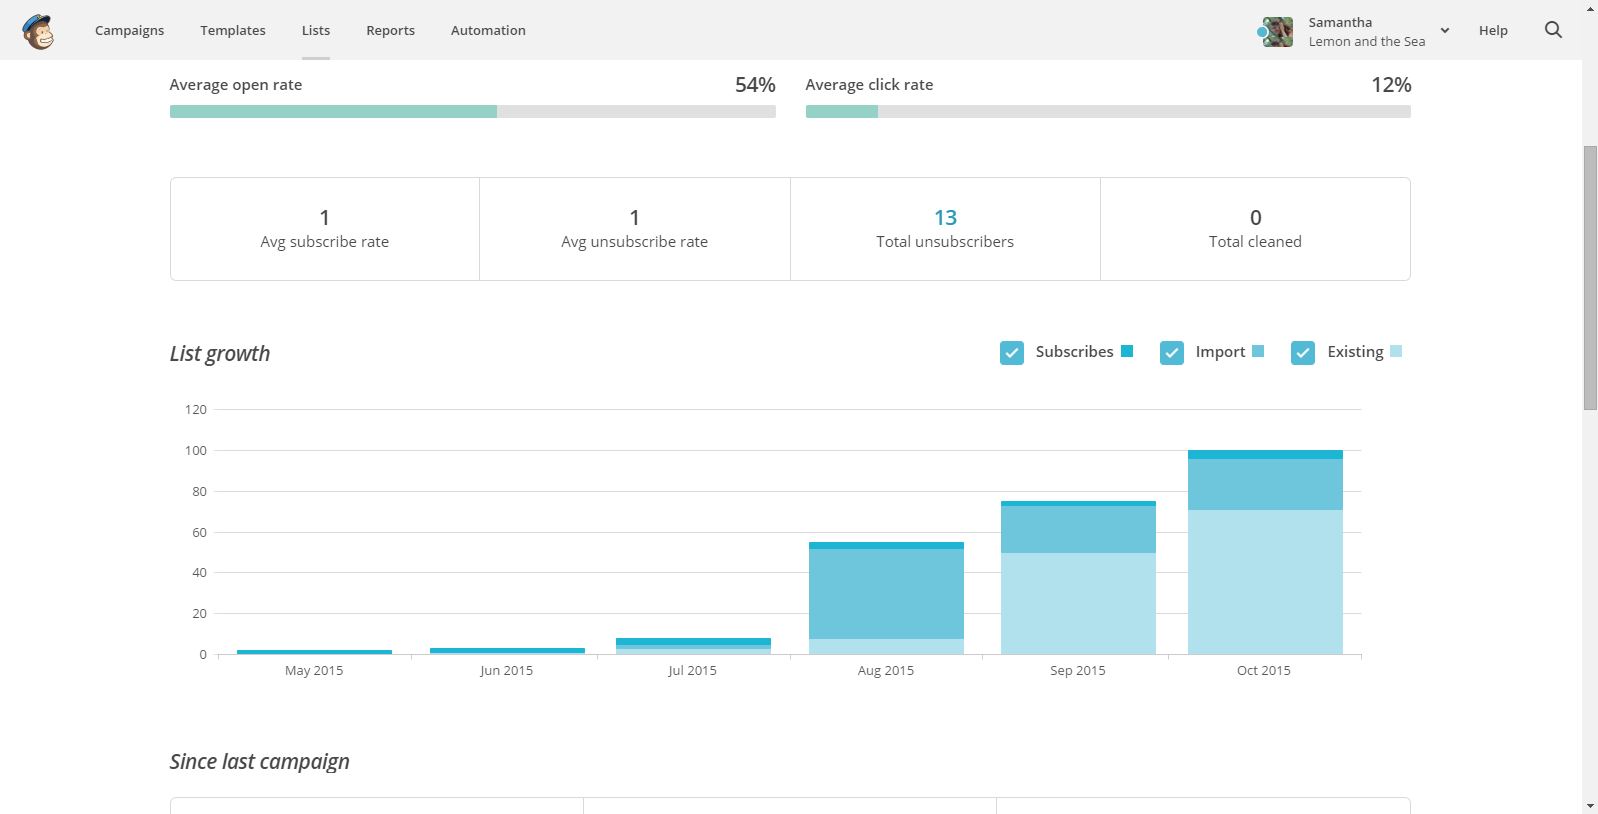Disable the Existing checkbox
This screenshot has height=814, width=1598.
pos(1303,353)
